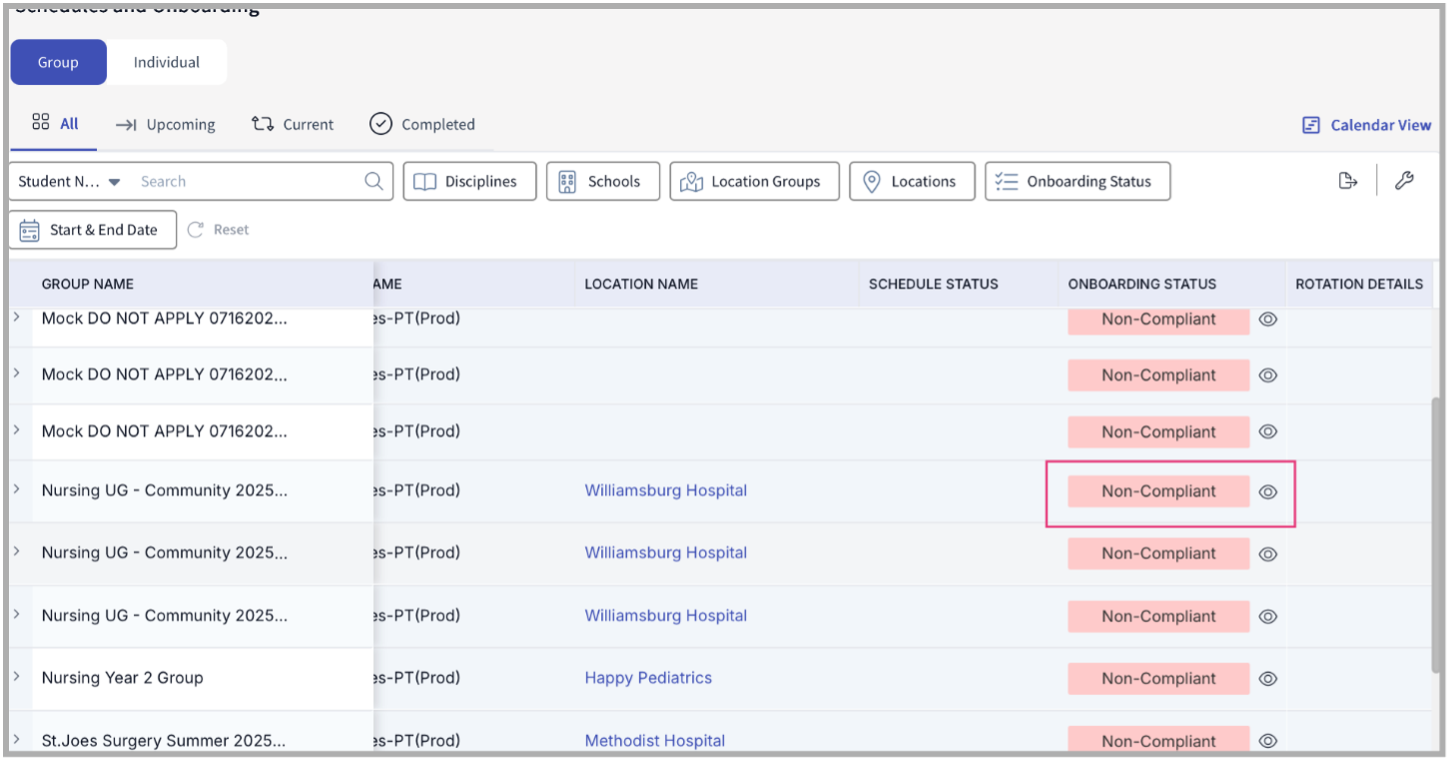Switch to the Upcoming tab
Image resolution: width=1451 pixels, height=760 pixels.
166,125
